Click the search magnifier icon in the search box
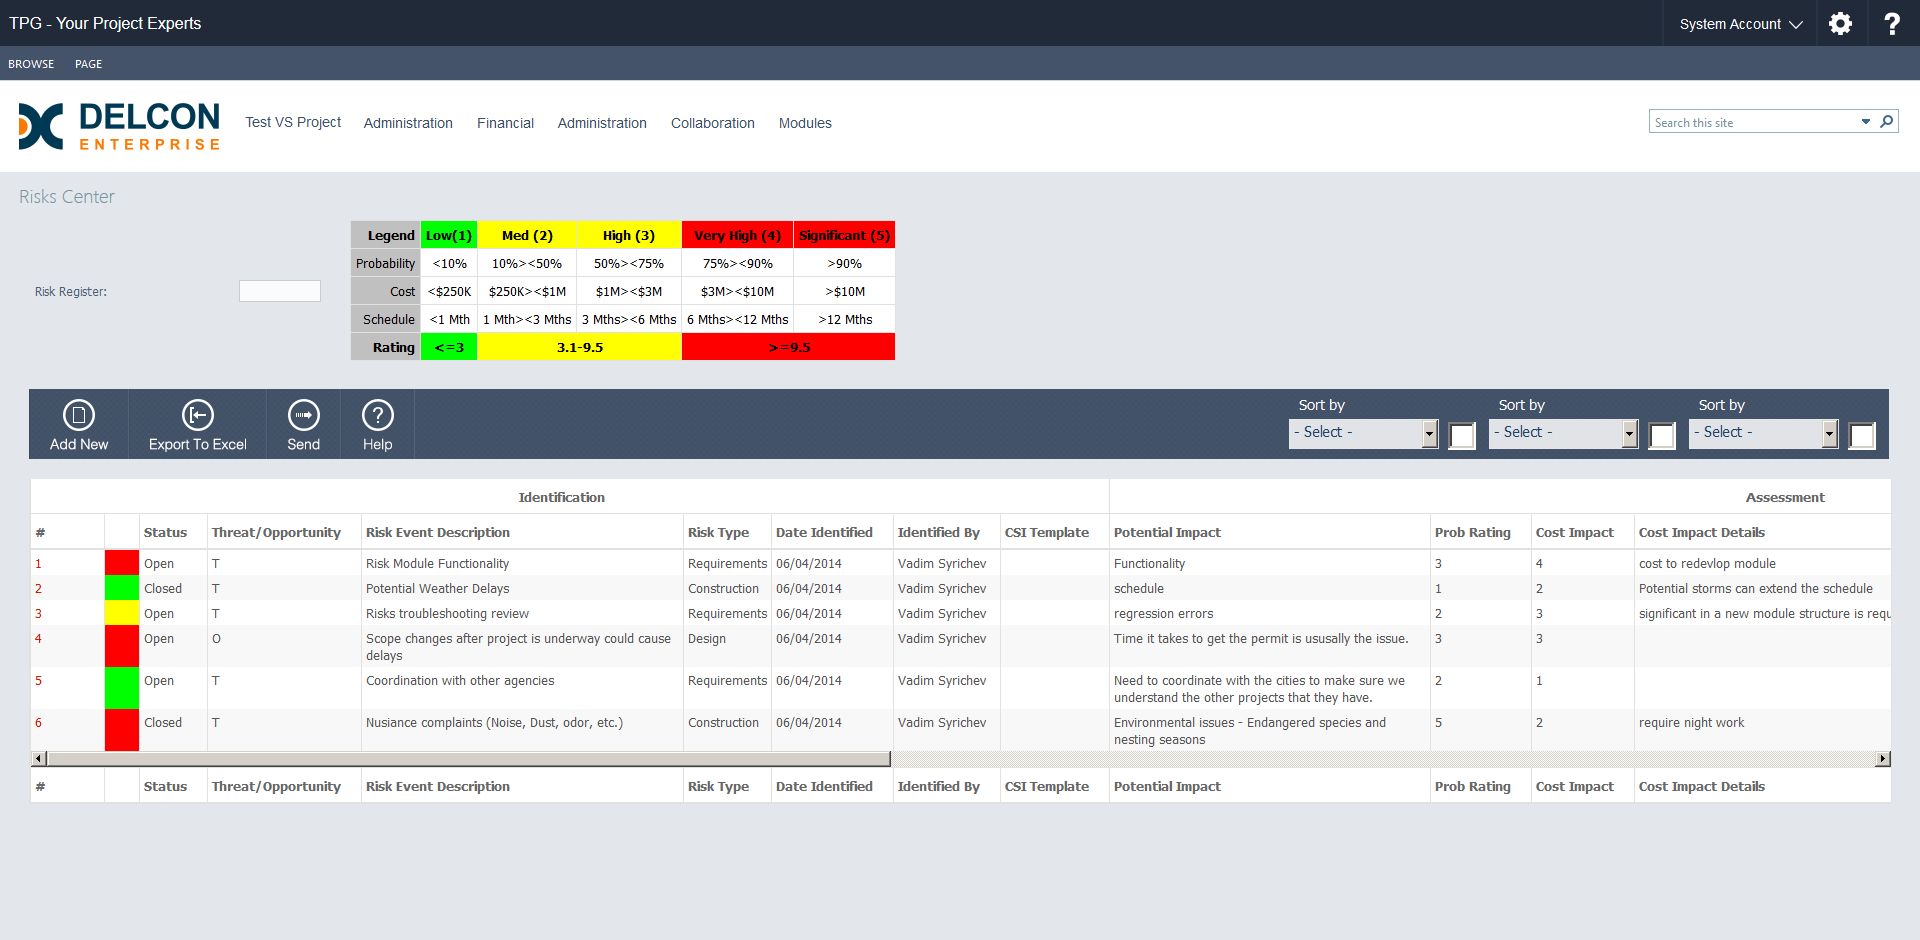Screen dimensions: 1920x940 point(1888,121)
